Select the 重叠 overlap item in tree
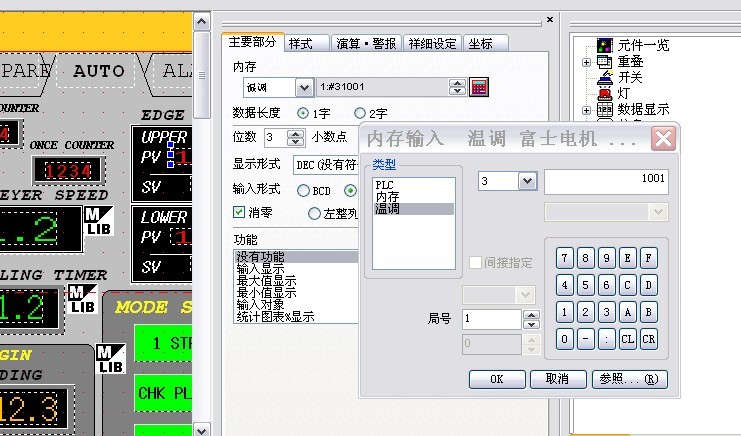The image size is (741, 436). point(630,61)
